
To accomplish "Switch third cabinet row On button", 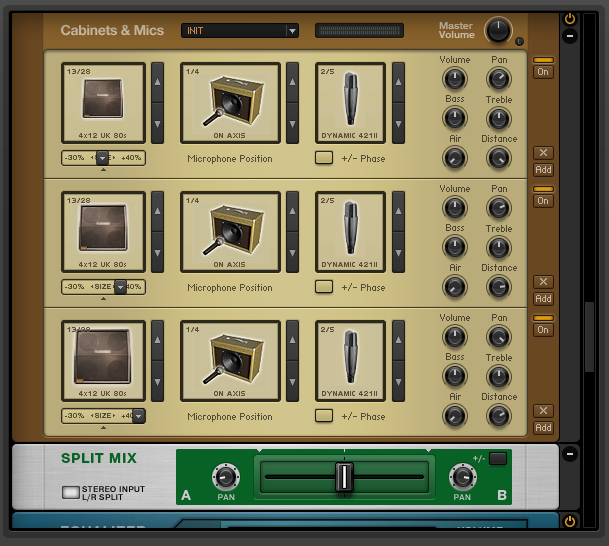I will [x=543, y=330].
